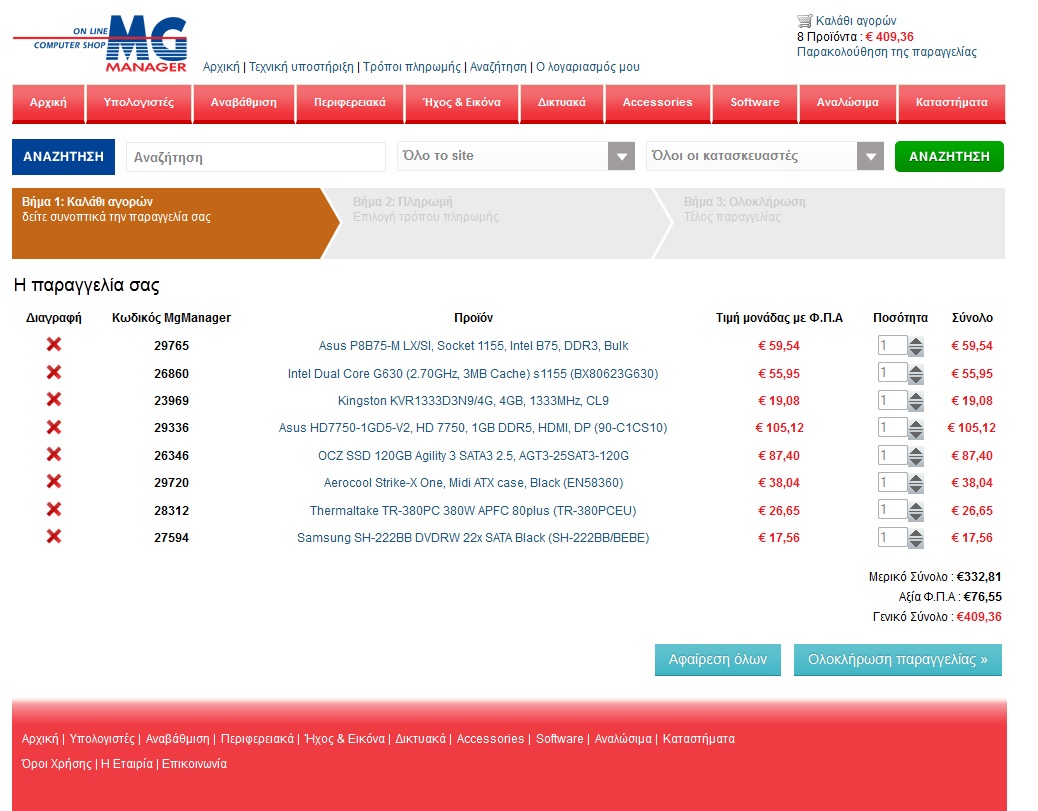The height and width of the screenshot is (811, 1038).
Task: Adjust quantity stepper for Kingston RAM
Action: coord(916,401)
